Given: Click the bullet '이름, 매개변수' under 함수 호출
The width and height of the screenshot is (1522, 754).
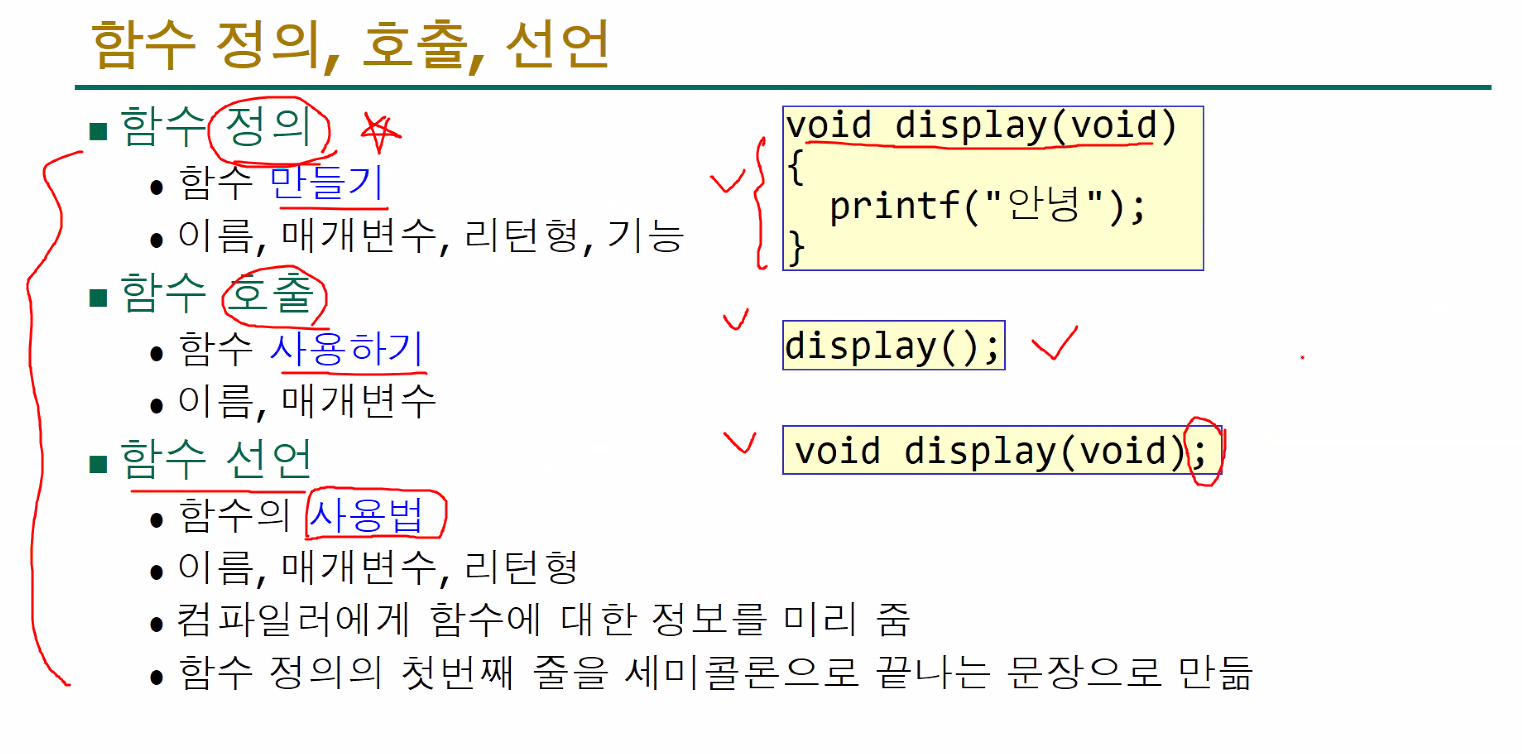Looking at the screenshot, I should tap(307, 401).
